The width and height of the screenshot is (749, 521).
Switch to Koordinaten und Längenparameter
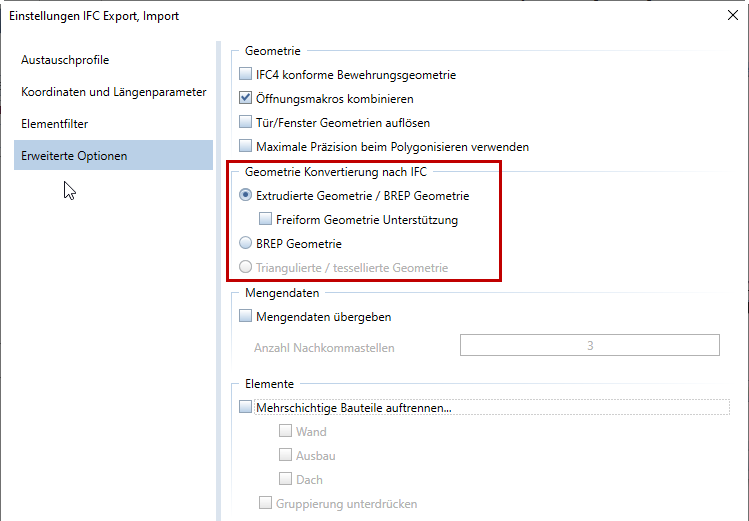point(113,92)
